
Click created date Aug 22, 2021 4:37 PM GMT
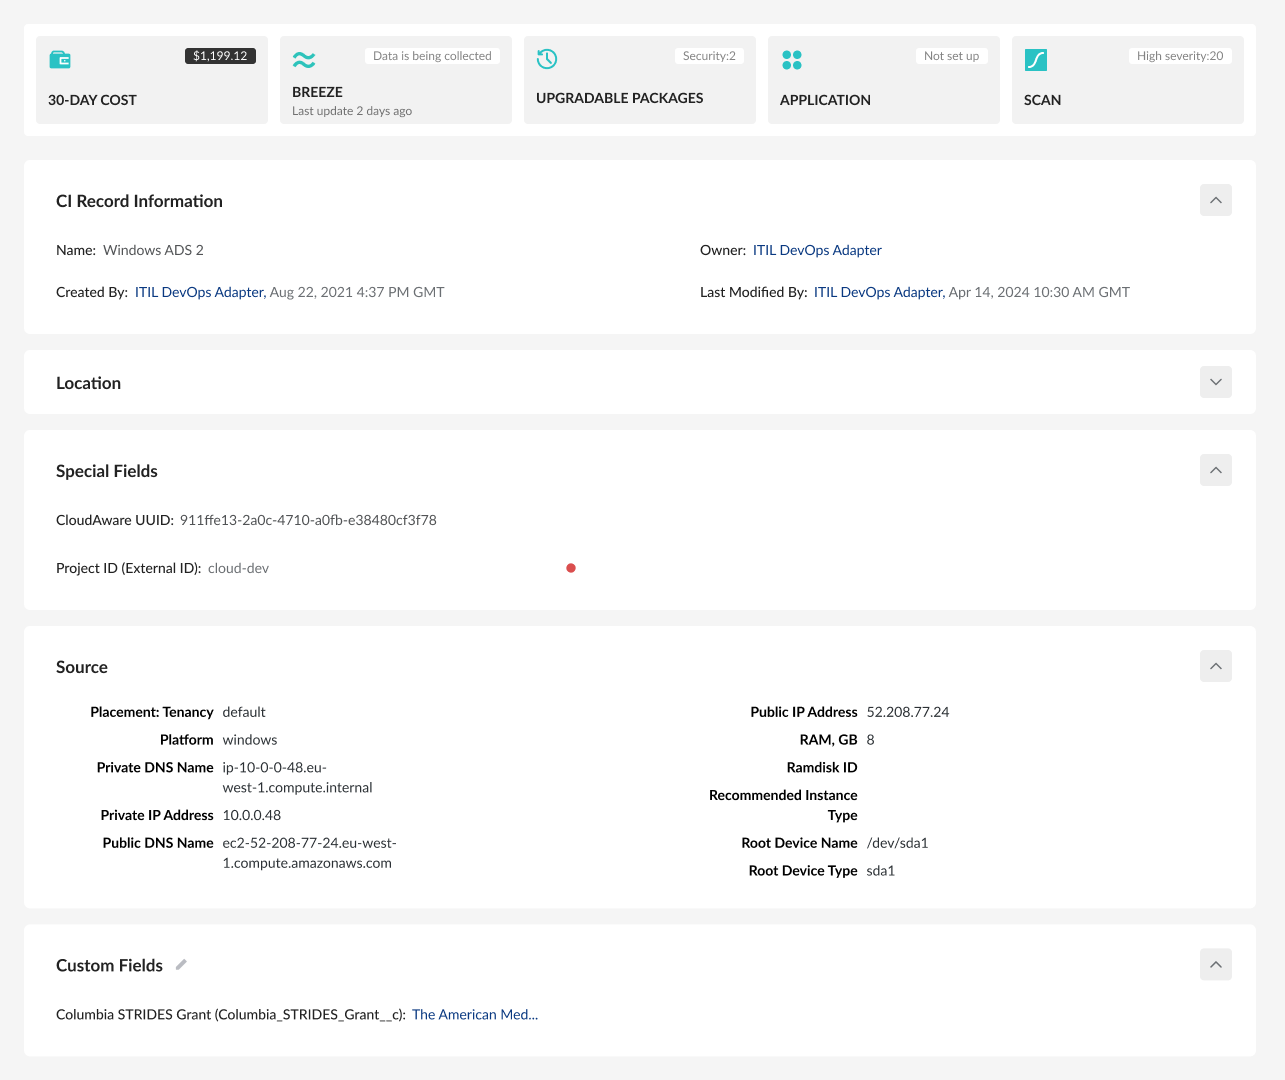pyautogui.click(x=357, y=292)
